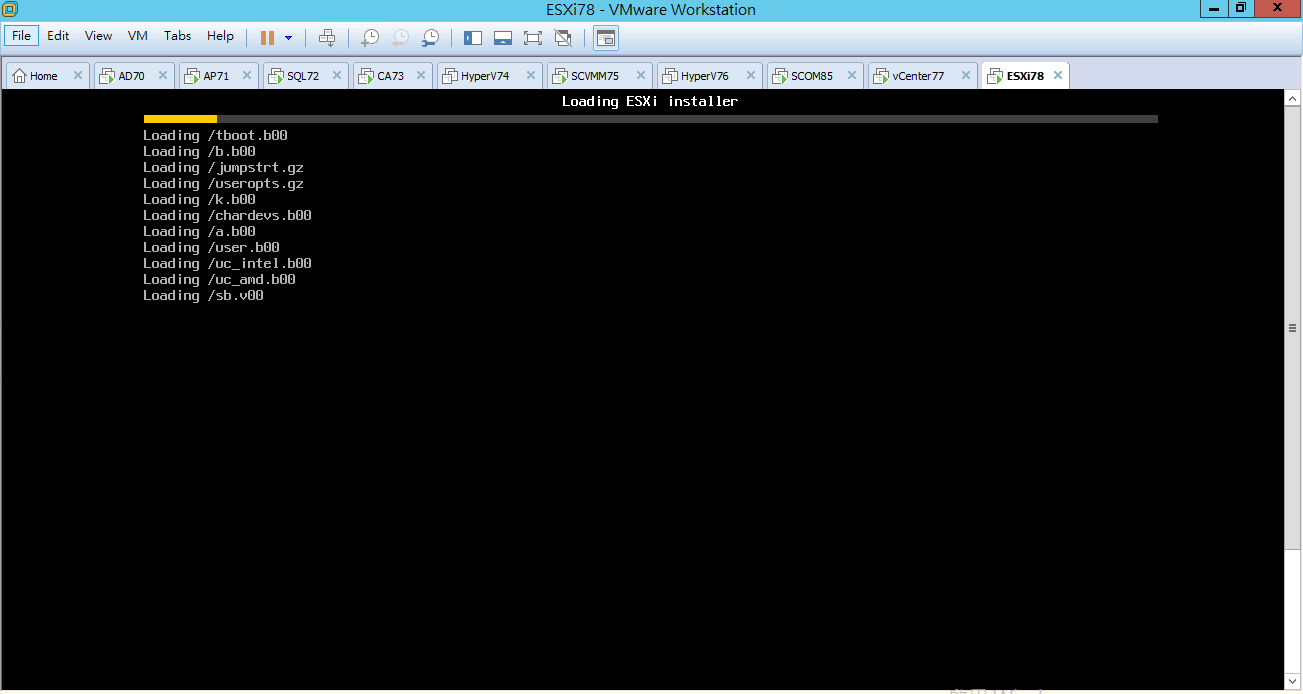Open the Tabs menu
1303x694 pixels.
click(x=177, y=36)
